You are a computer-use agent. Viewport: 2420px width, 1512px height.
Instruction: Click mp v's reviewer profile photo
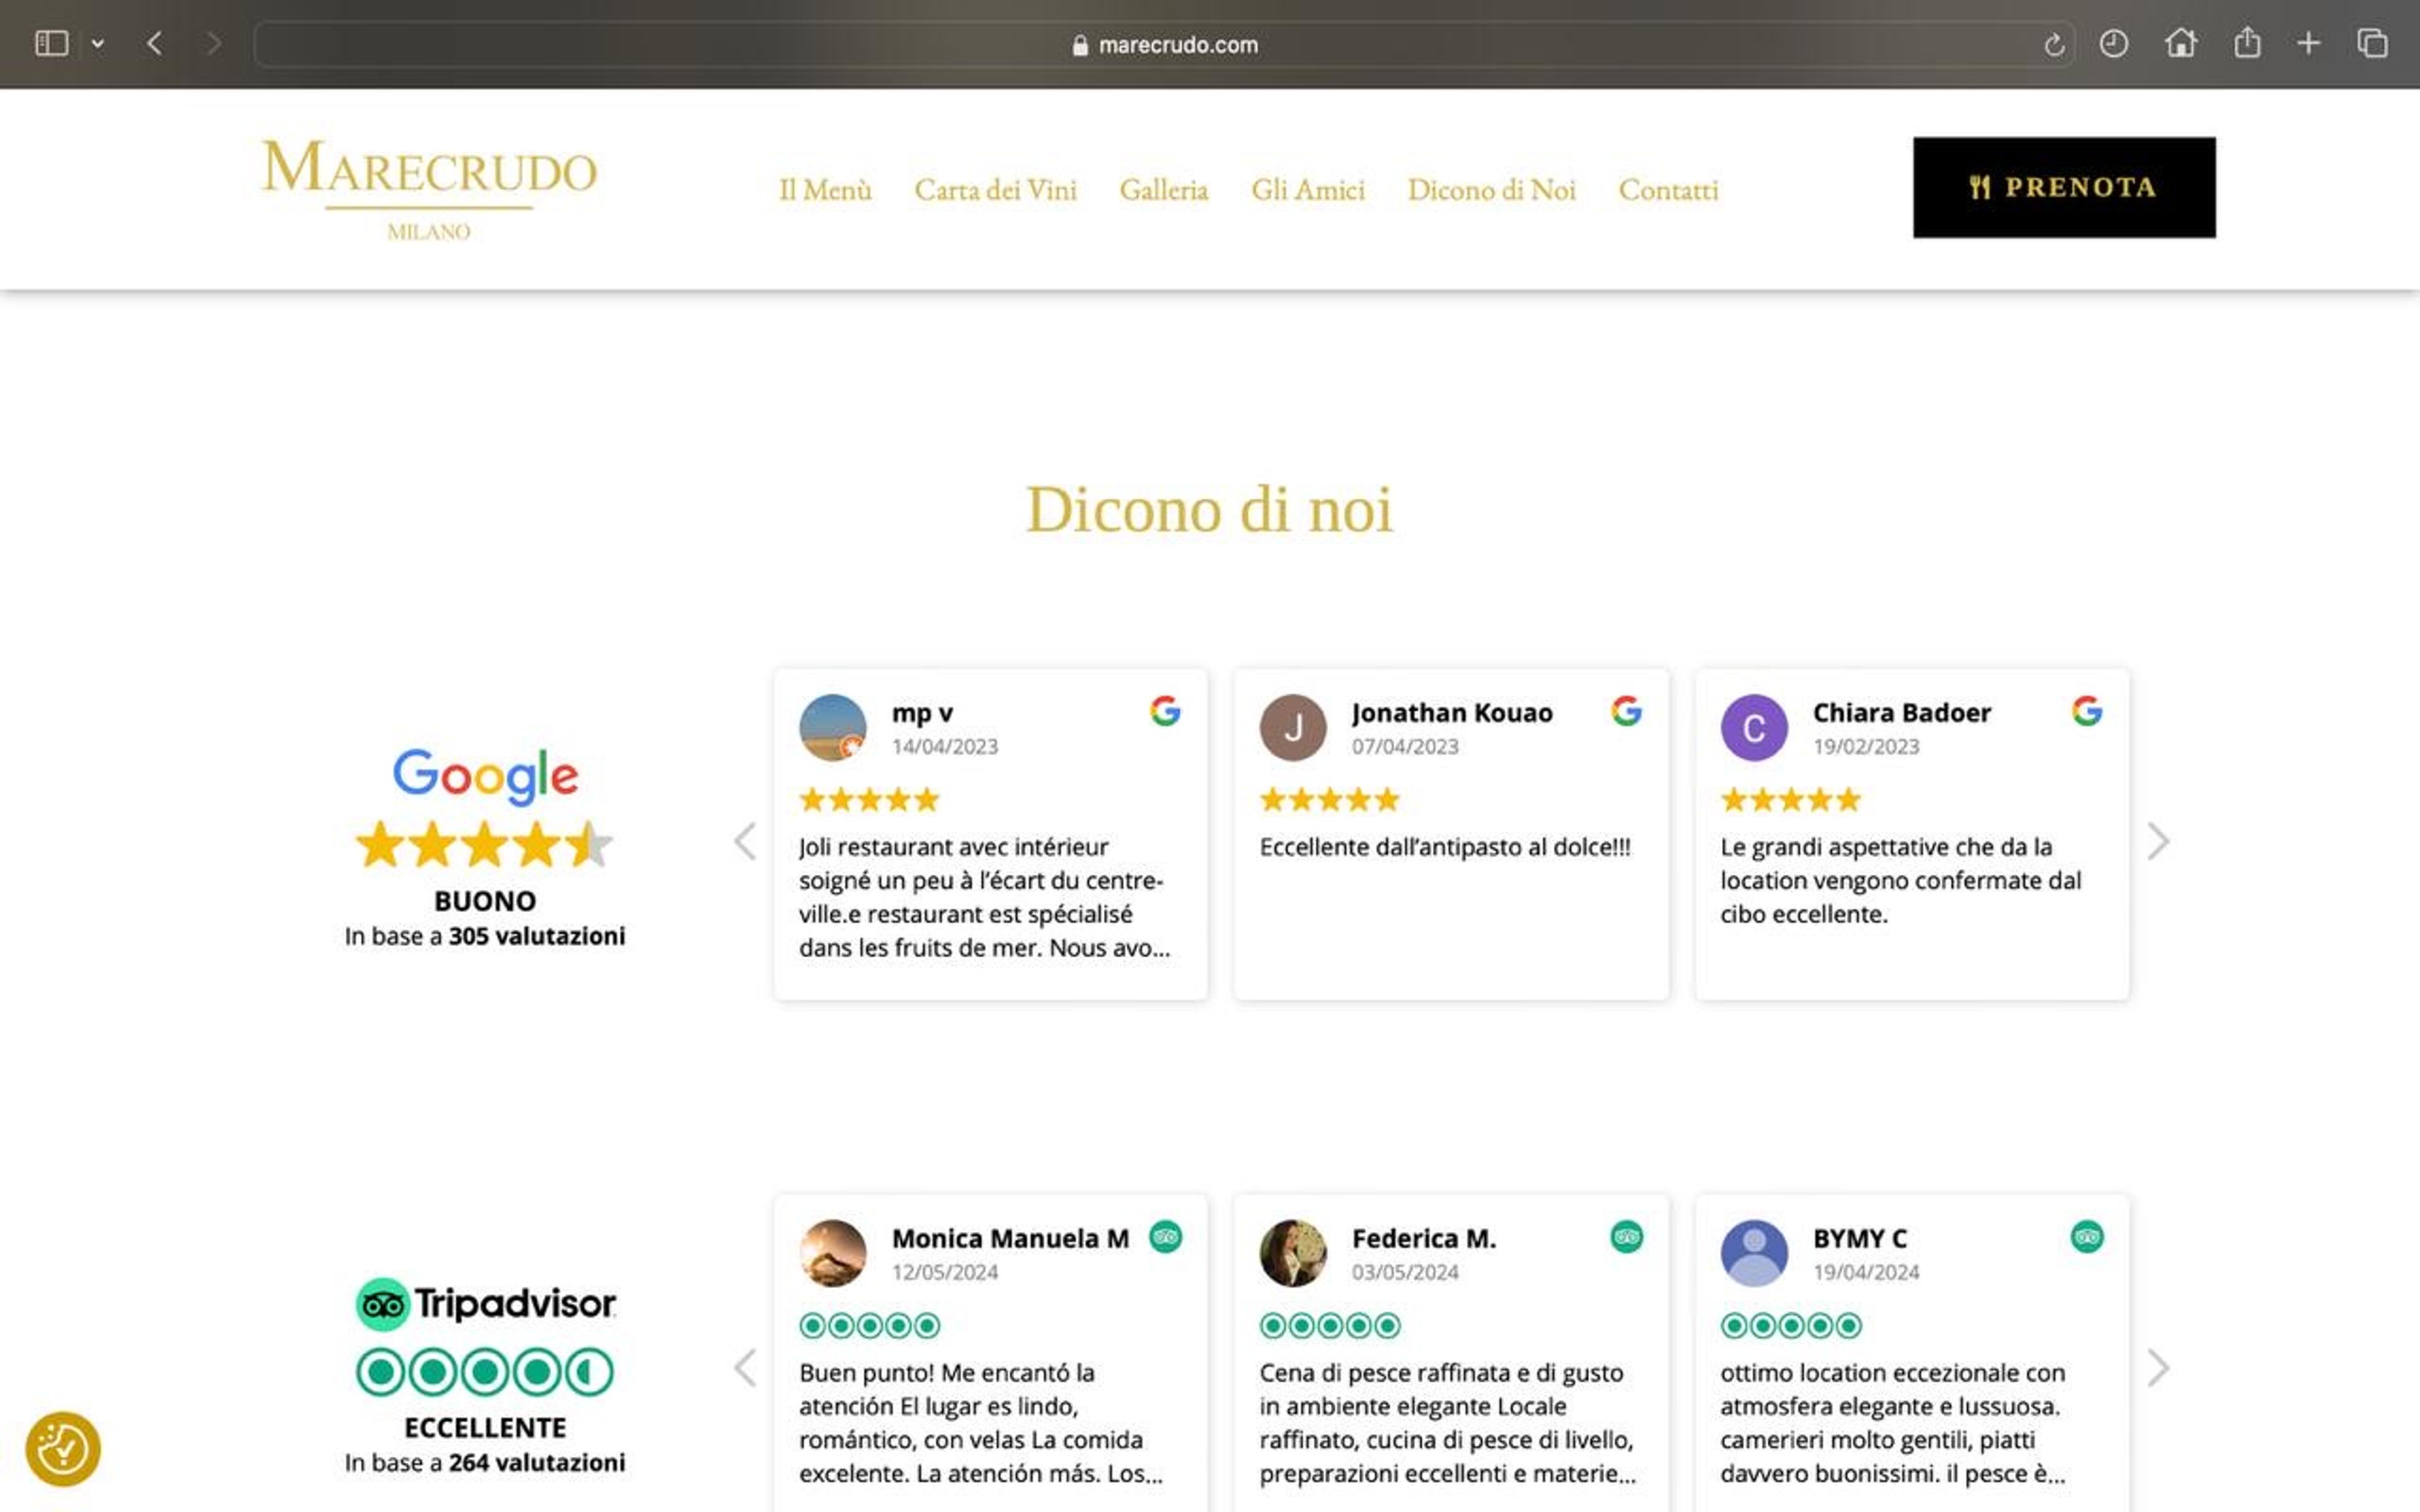(x=832, y=727)
